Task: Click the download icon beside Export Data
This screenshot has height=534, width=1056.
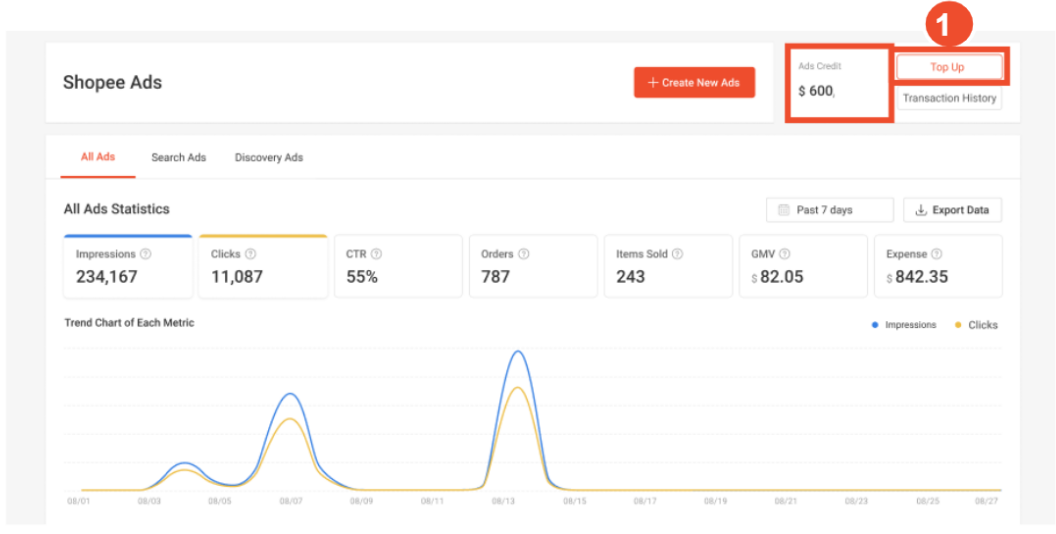Action: tap(921, 210)
